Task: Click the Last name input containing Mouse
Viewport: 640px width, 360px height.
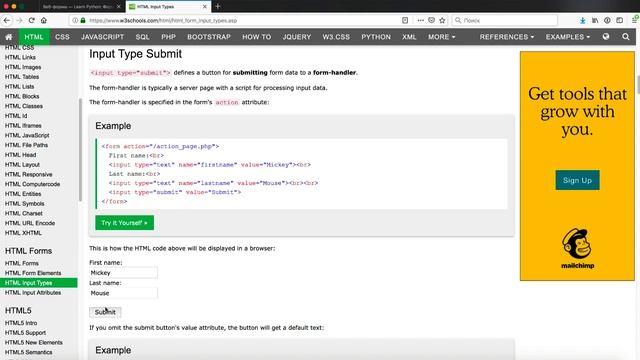Action: tap(123, 293)
